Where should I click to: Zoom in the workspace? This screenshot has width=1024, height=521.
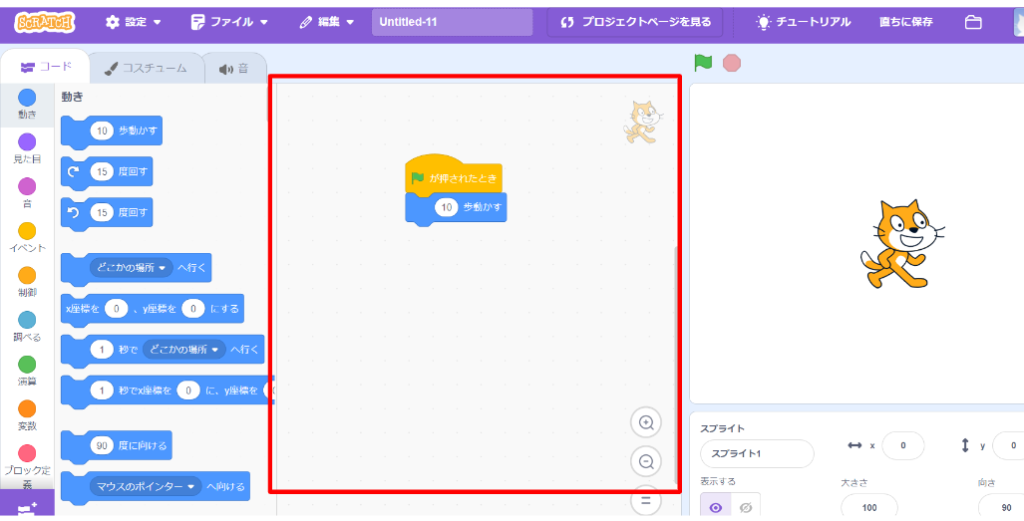point(646,422)
